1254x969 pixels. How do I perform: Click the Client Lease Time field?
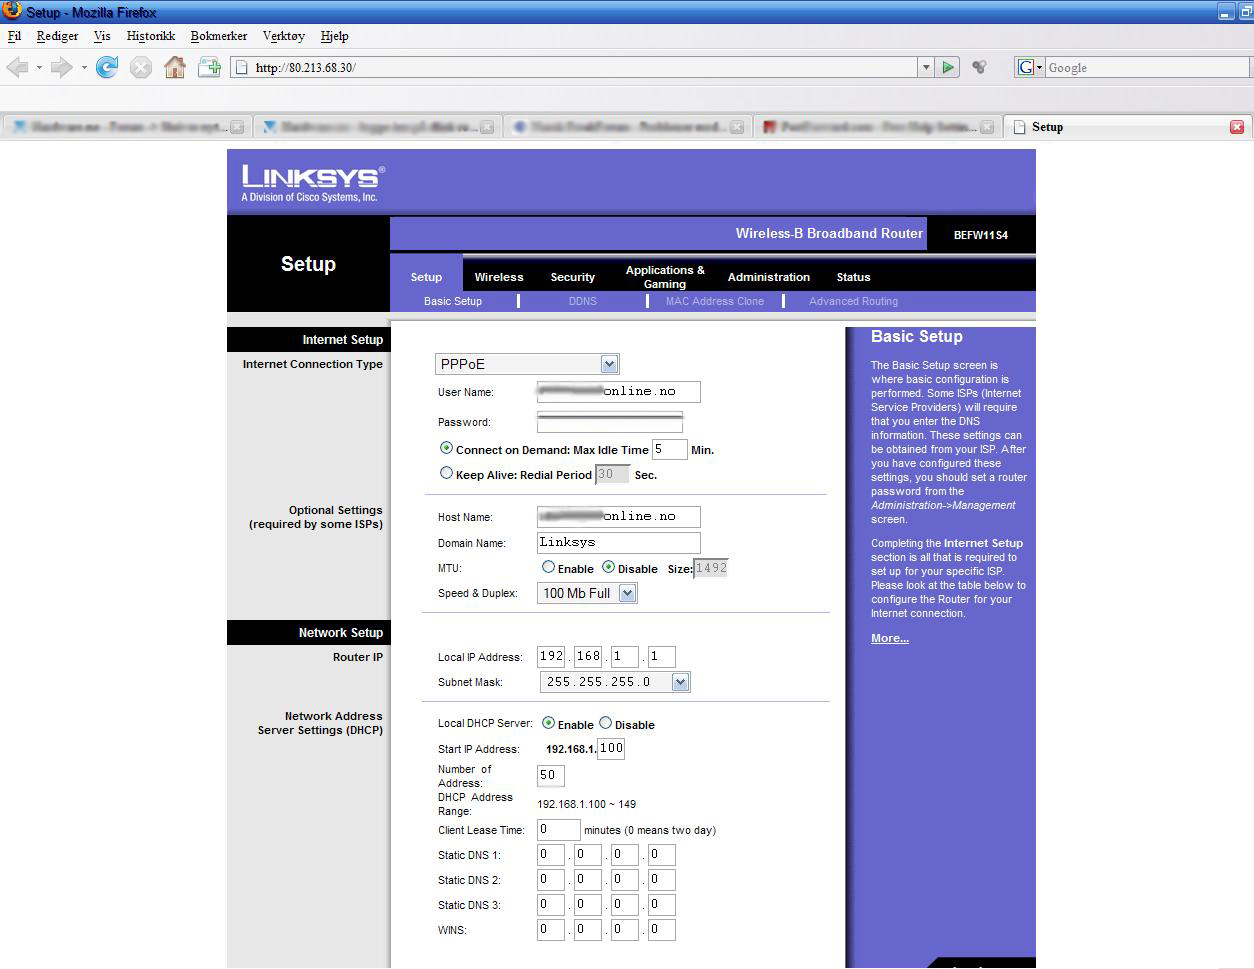click(558, 829)
